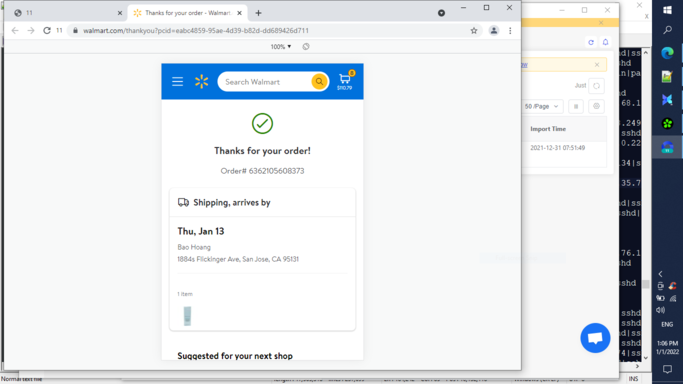Open a new Chrome tab

[x=258, y=13]
